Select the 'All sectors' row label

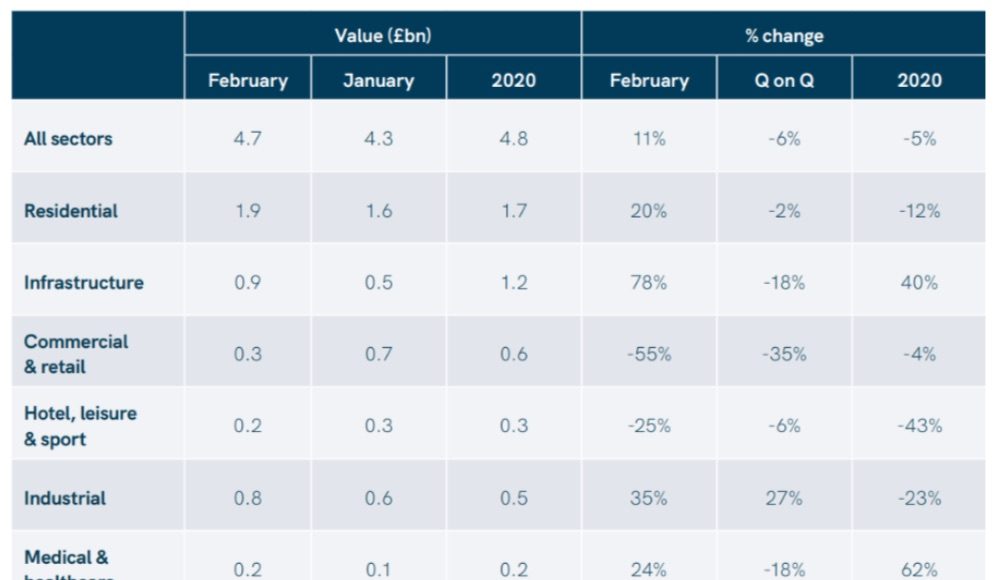pos(68,138)
